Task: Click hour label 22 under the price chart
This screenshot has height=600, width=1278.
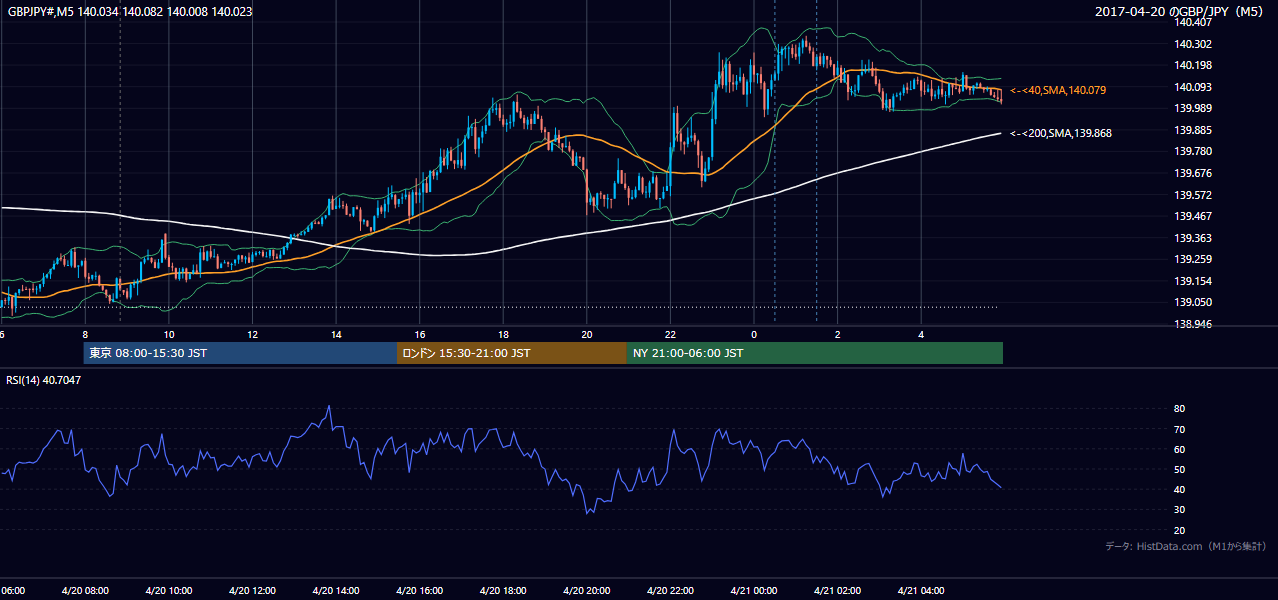Action: (x=670, y=334)
